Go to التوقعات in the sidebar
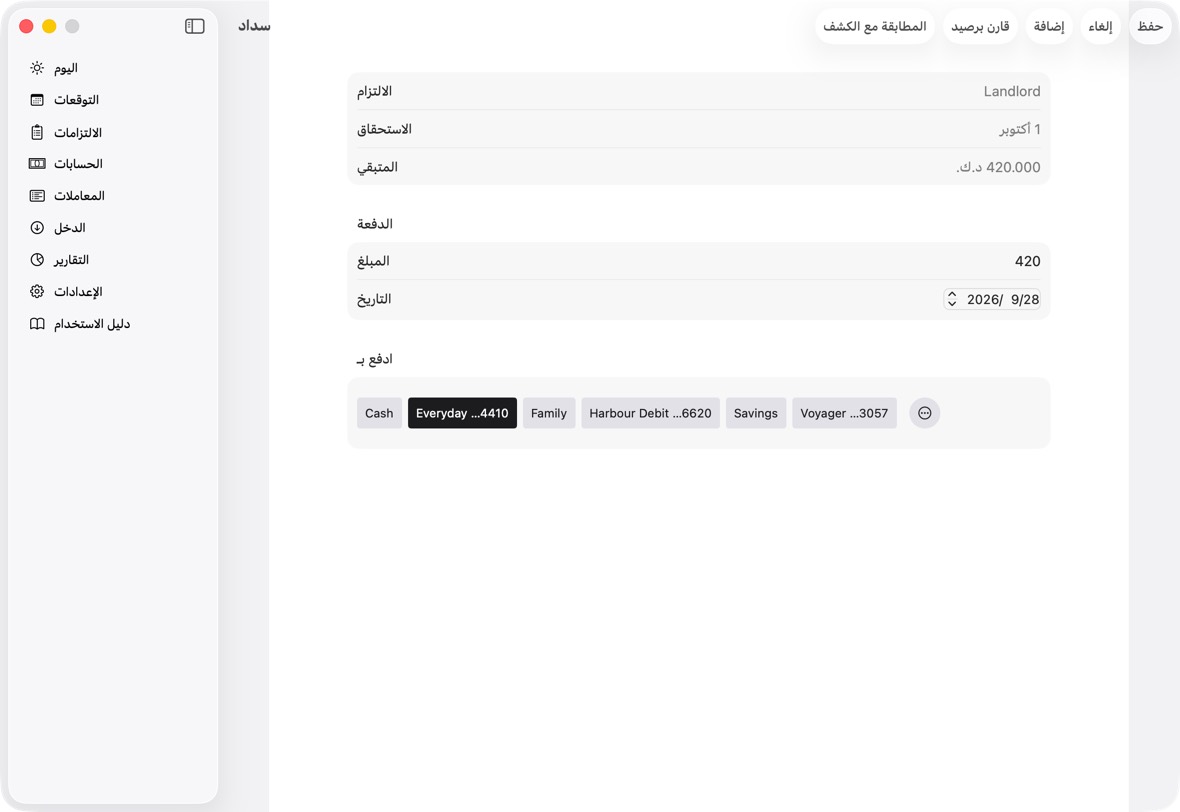1180x812 pixels. [113, 100]
